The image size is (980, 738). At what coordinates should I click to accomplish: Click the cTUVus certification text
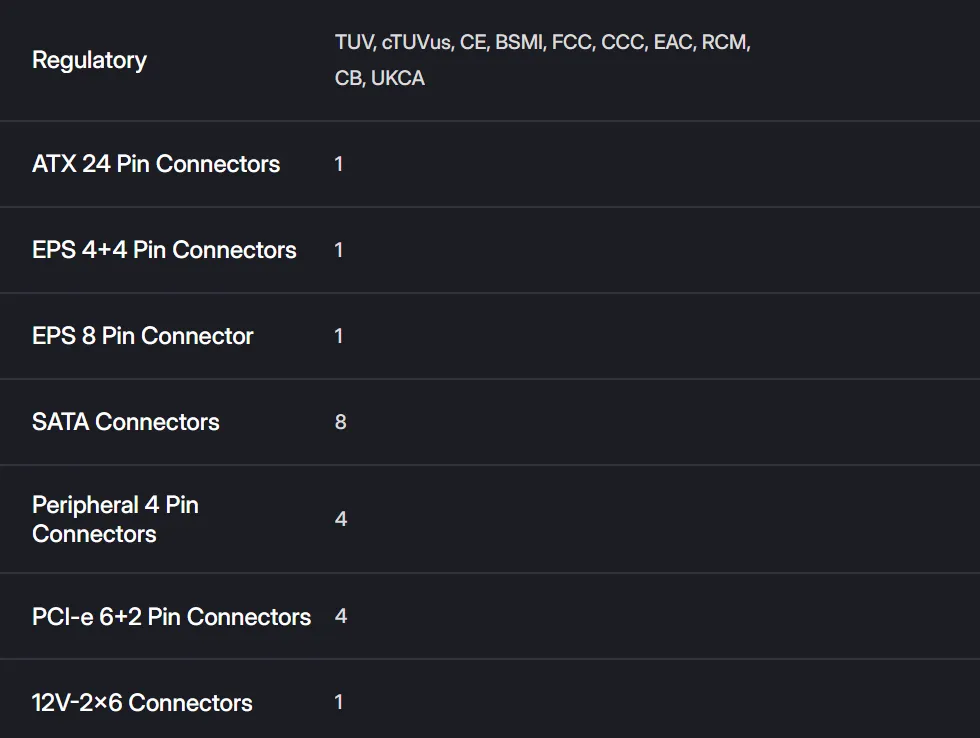tap(415, 43)
